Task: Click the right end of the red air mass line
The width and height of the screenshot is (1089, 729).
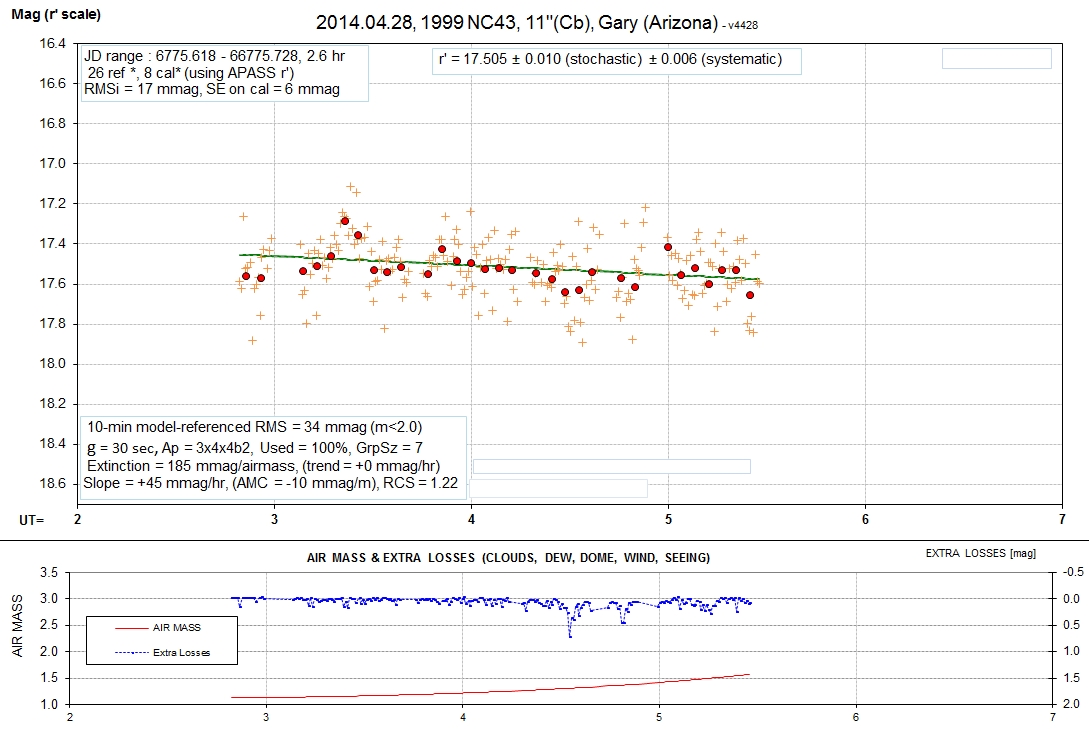Action: coord(749,674)
